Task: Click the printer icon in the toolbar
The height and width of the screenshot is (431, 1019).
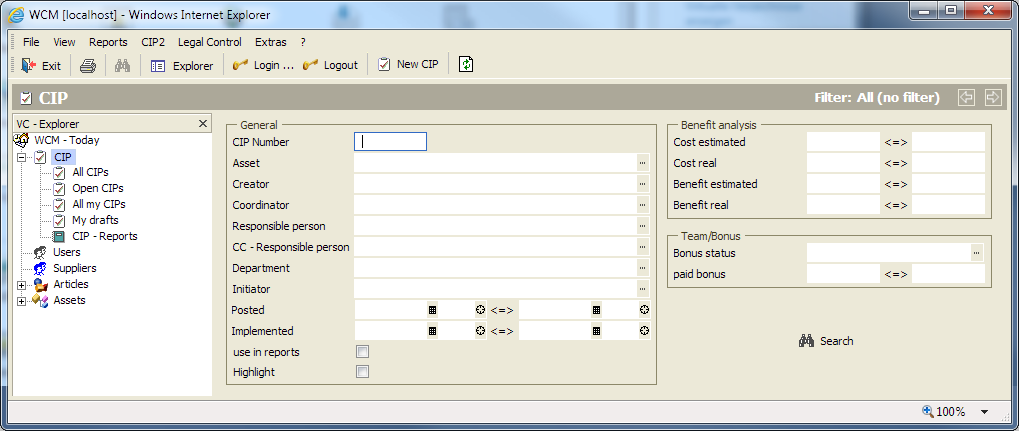Action: point(88,65)
